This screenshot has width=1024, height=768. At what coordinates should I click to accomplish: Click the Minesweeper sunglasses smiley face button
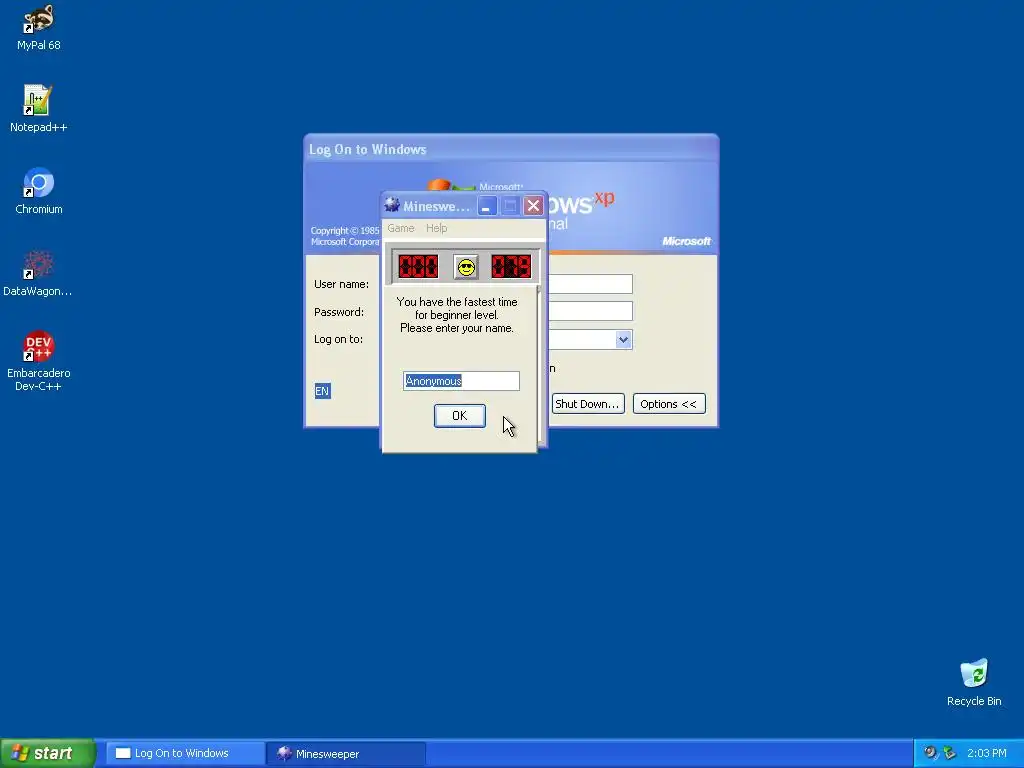[466, 267]
